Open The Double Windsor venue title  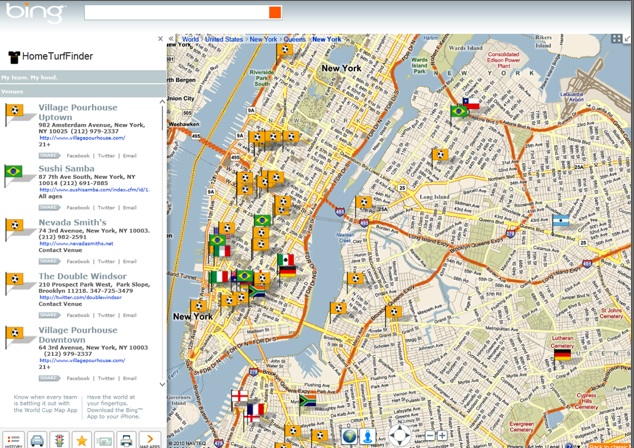coord(82,276)
